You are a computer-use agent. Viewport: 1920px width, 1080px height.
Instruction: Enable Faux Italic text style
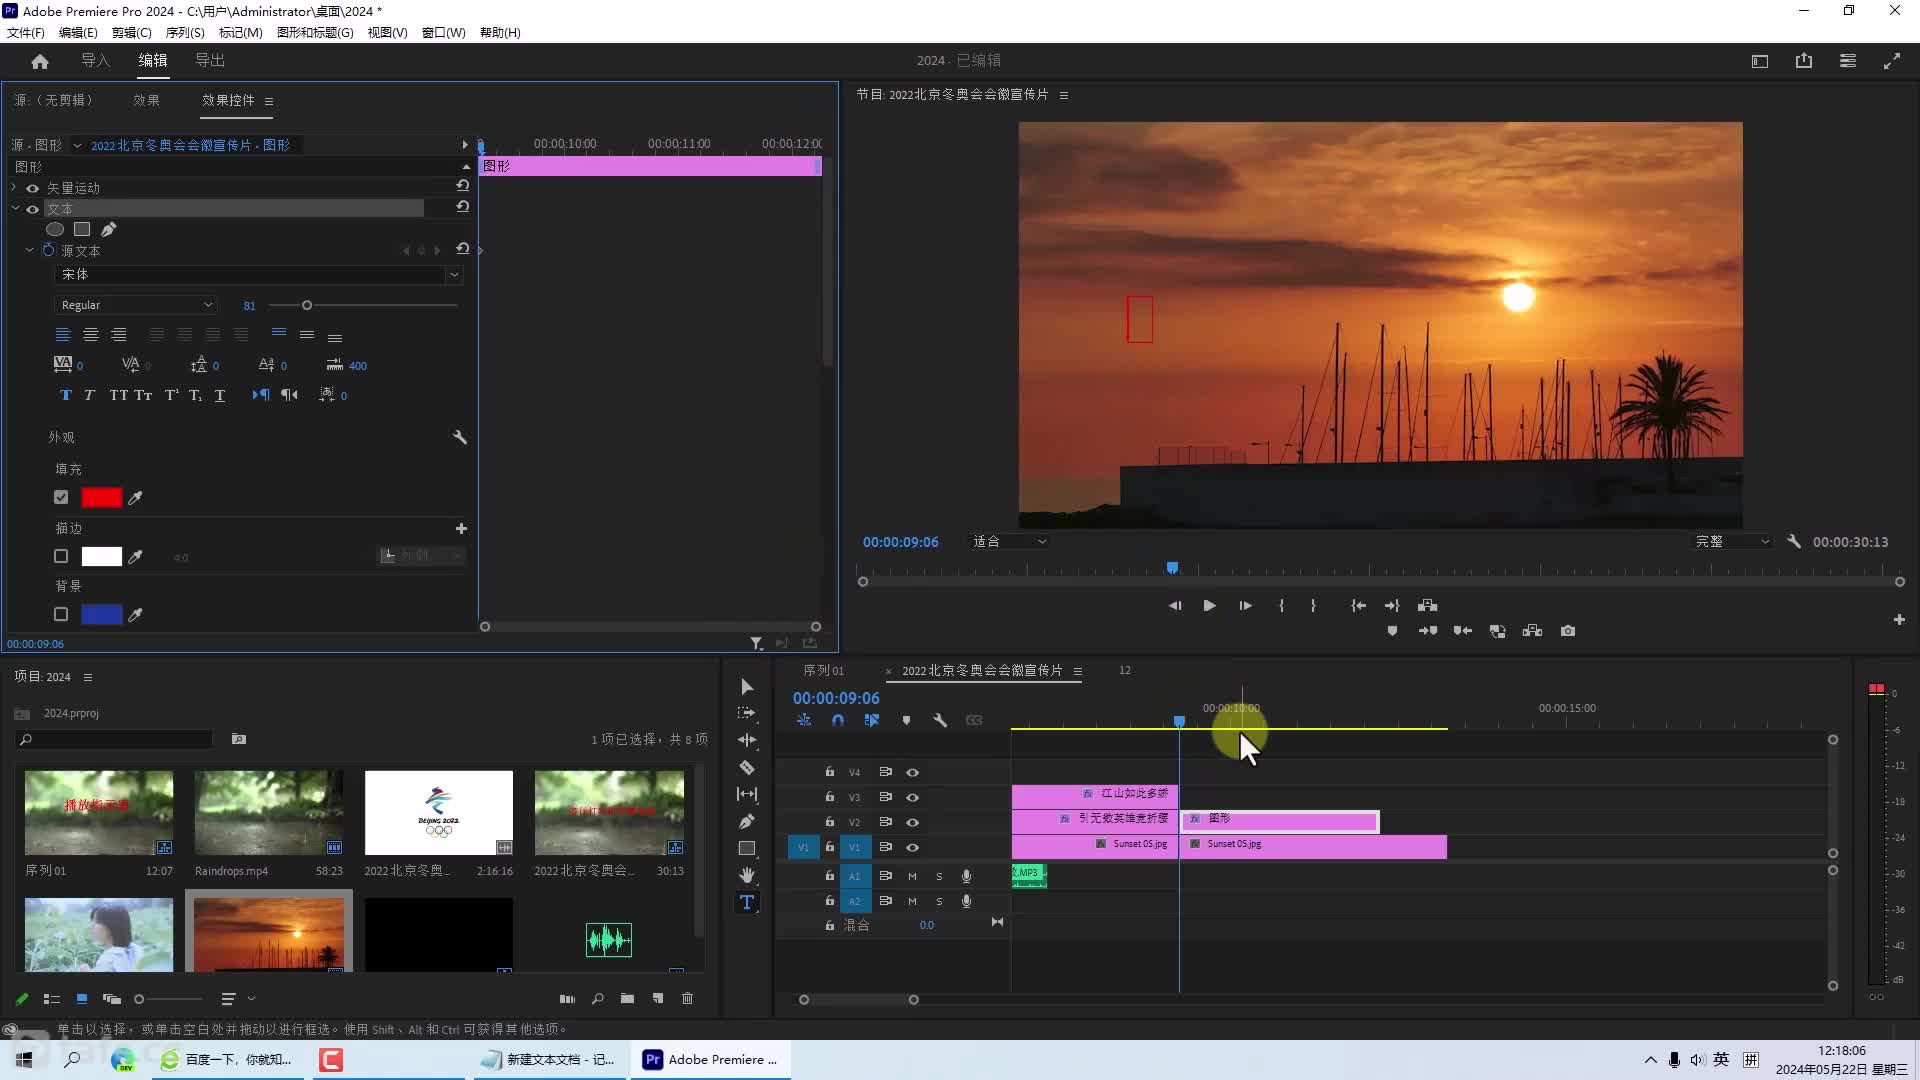point(89,395)
